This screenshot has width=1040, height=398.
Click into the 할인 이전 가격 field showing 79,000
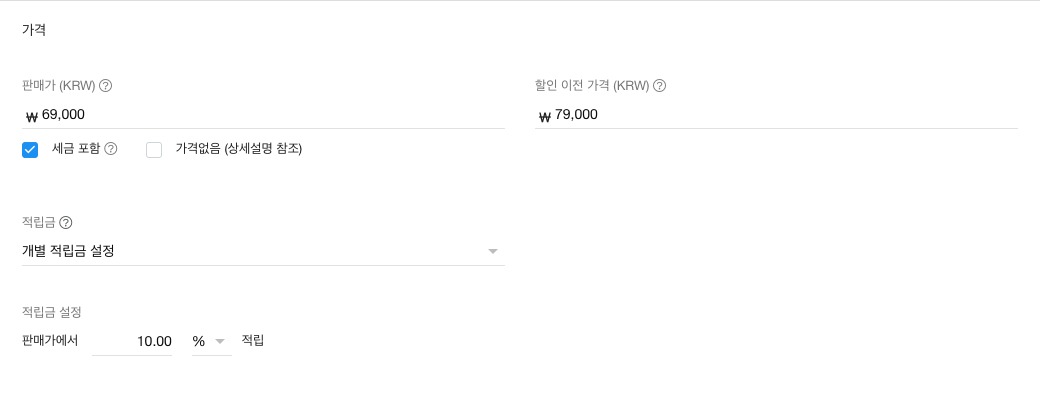pyautogui.click(x=777, y=115)
